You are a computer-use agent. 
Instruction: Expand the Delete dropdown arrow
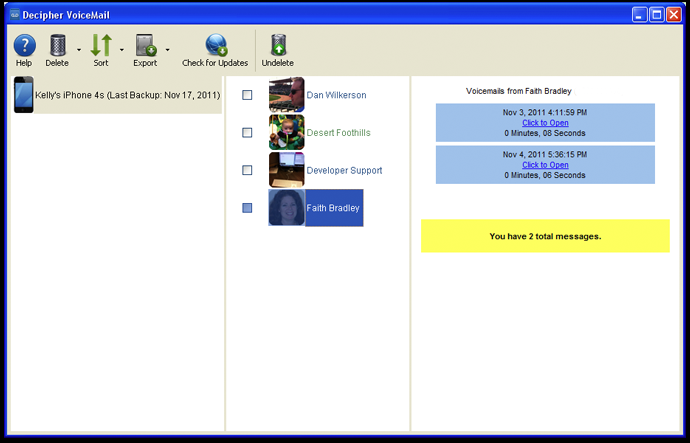(79, 50)
